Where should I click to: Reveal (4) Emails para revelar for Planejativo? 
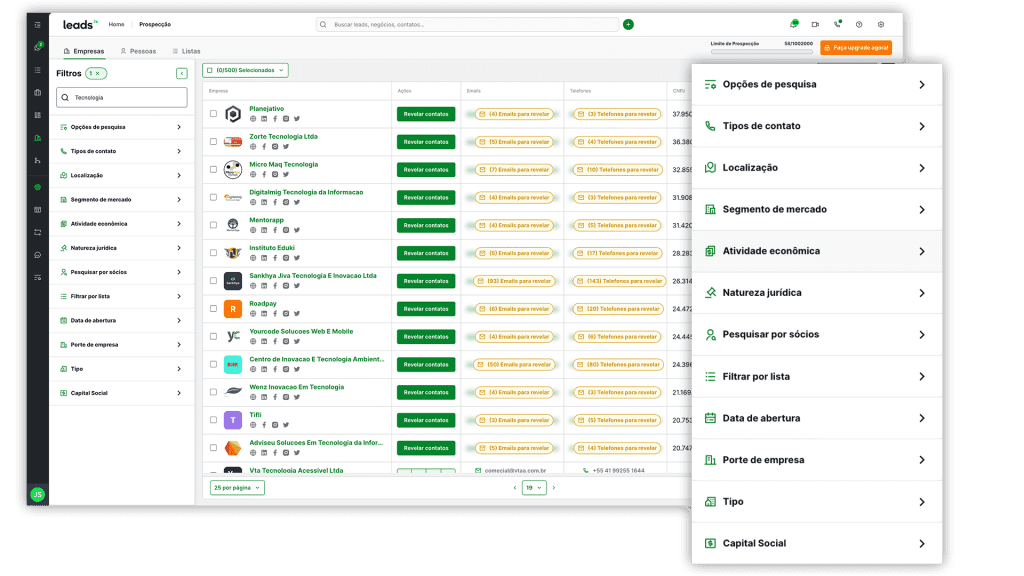point(514,114)
